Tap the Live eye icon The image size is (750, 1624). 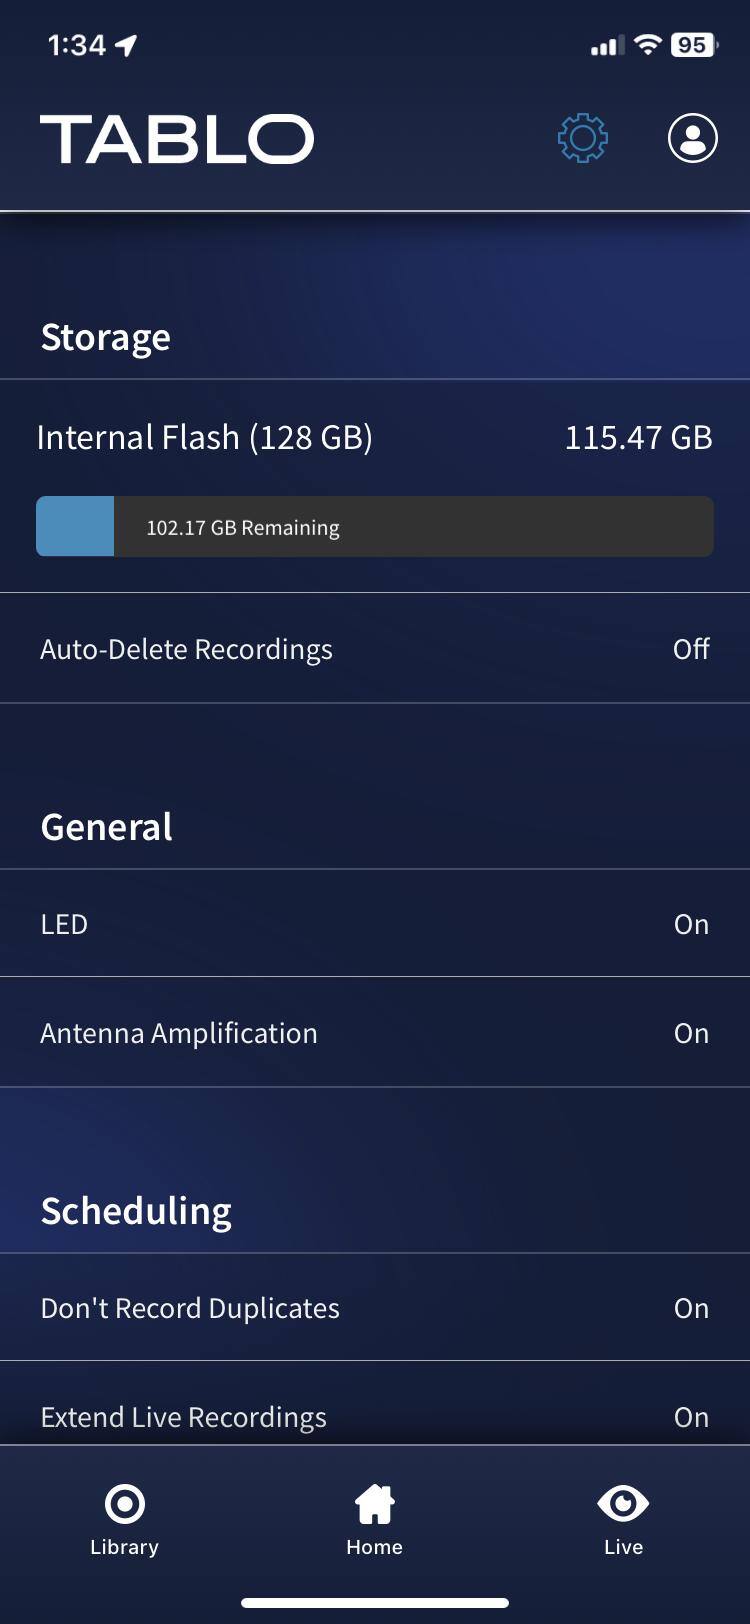623,1503
